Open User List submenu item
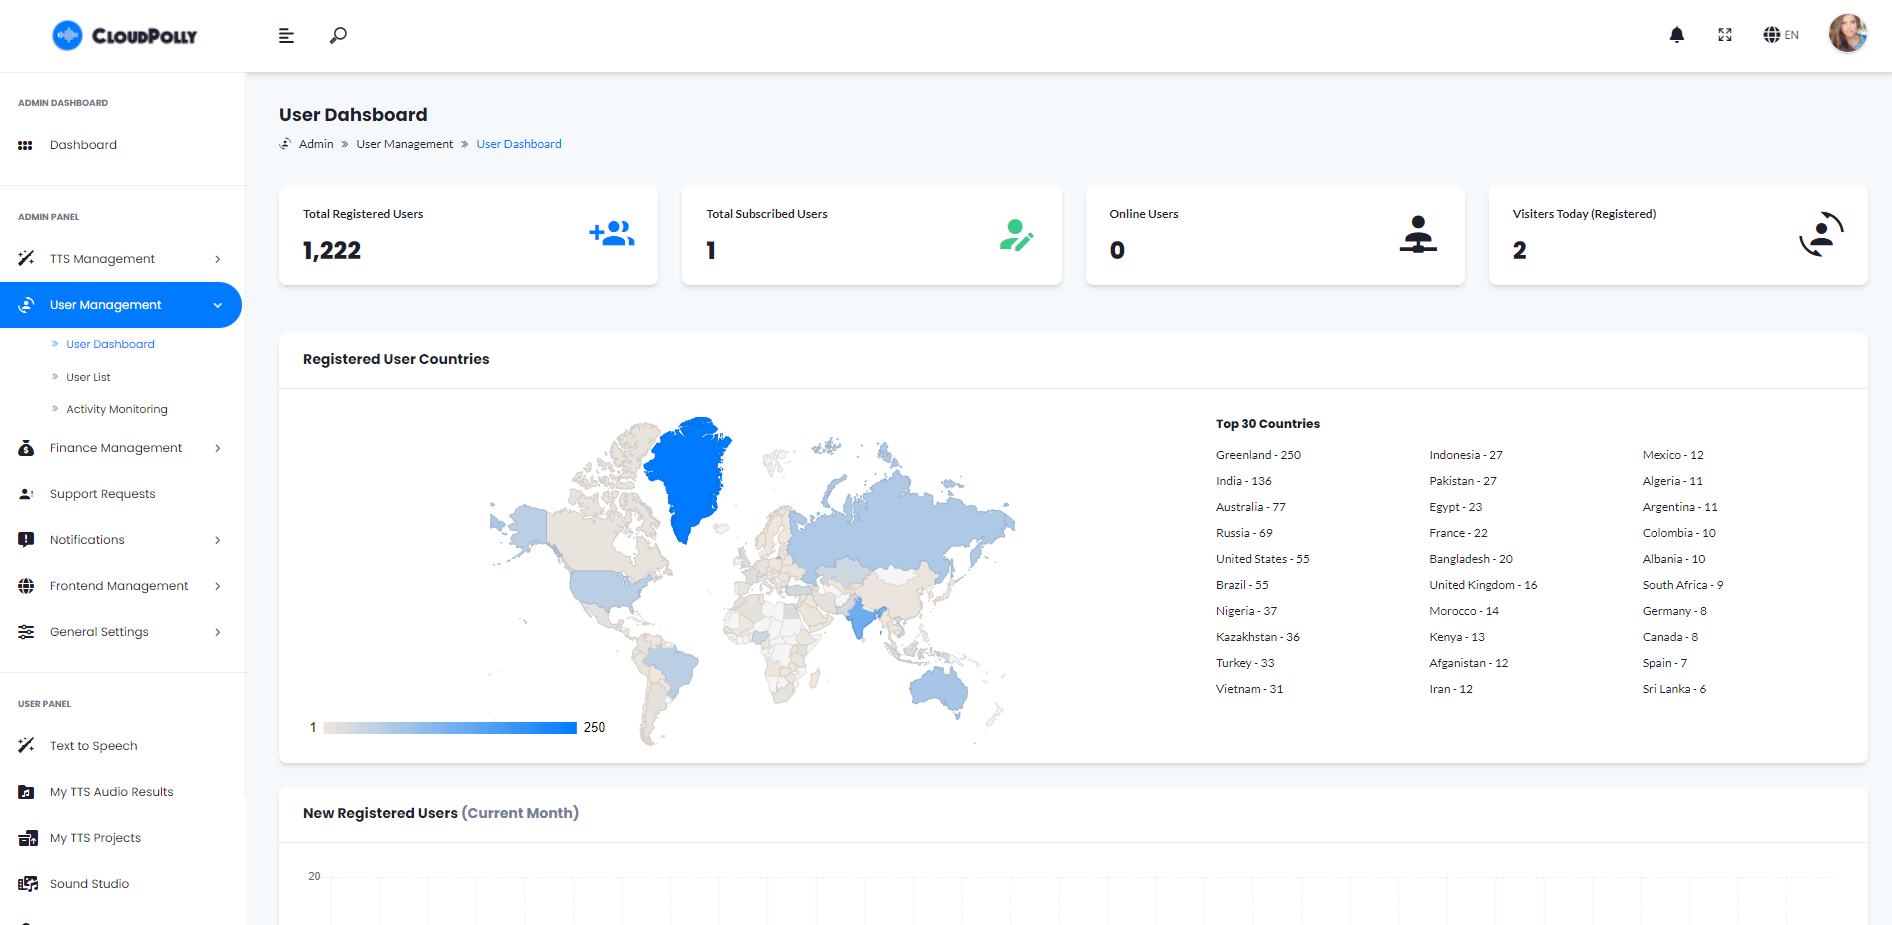The image size is (1892, 925). [x=88, y=377]
